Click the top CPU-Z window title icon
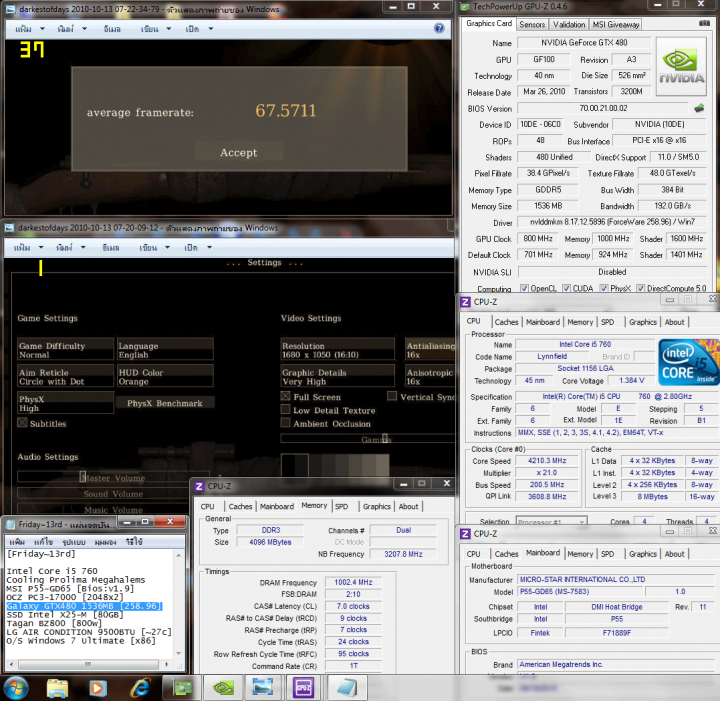The width and height of the screenshot is (720, 701). pos(465,302)
